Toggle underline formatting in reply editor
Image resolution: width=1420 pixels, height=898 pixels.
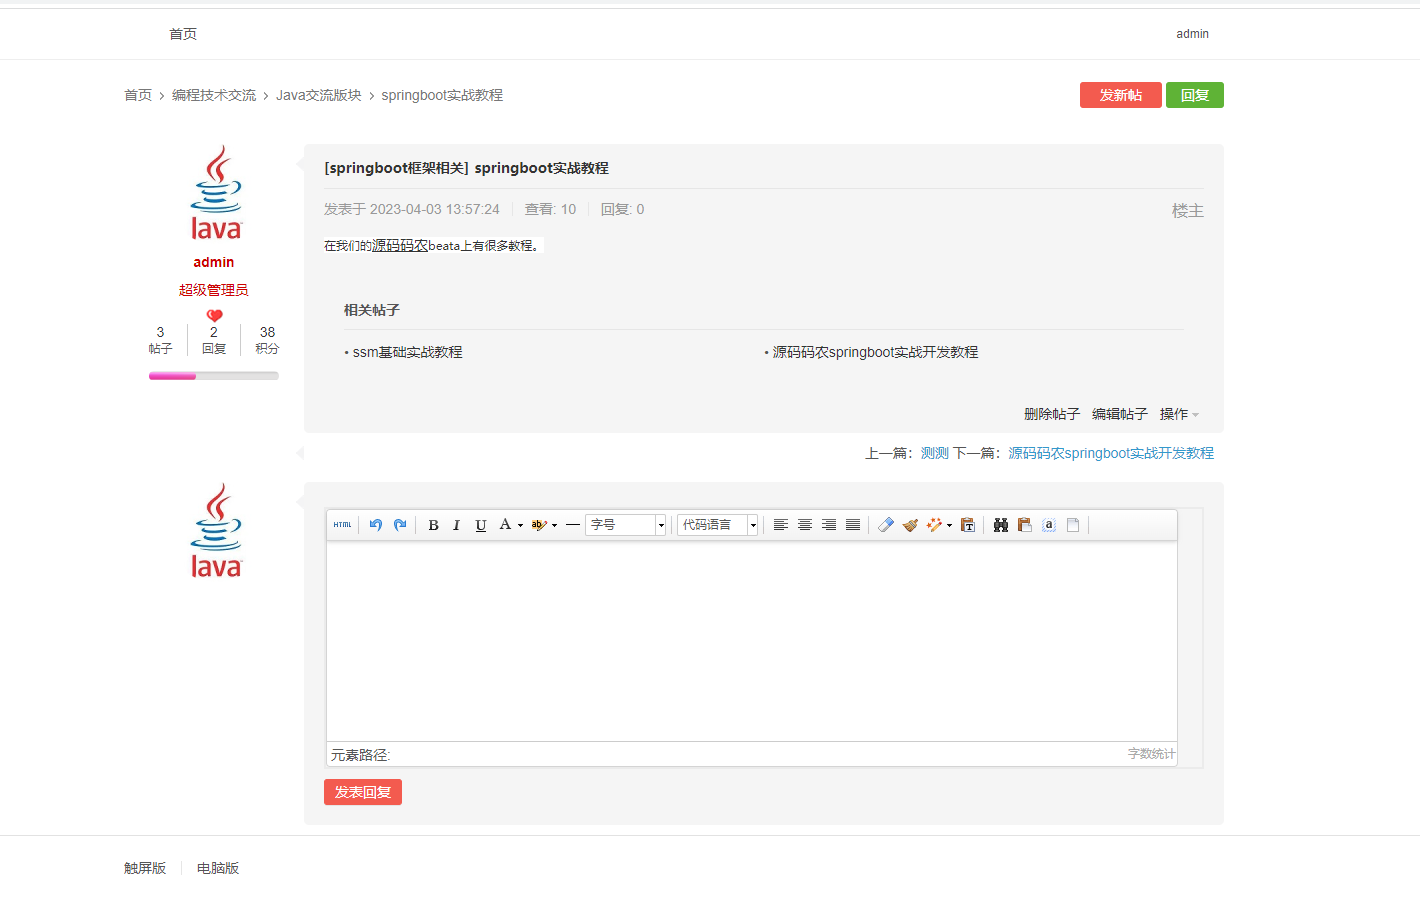pos(480,525)
